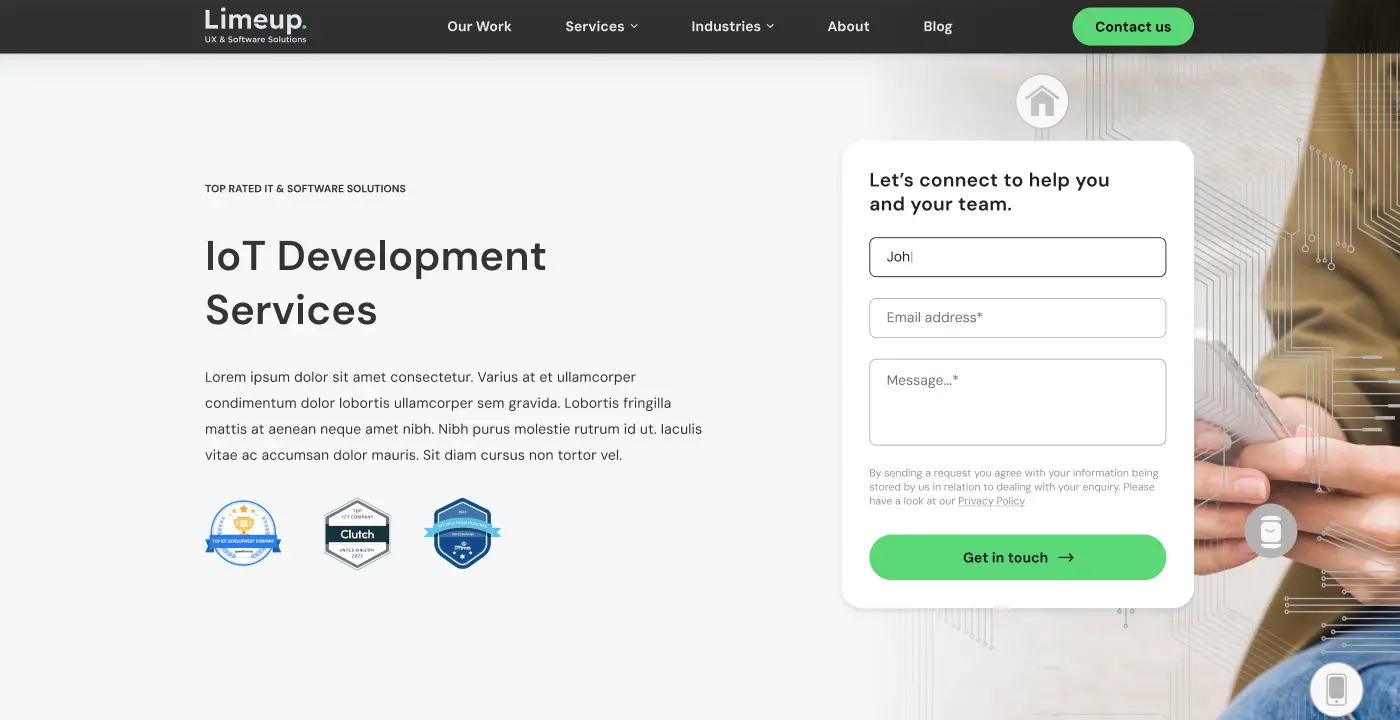
Task: Open the Our Work page
Action: coord(479,27)
